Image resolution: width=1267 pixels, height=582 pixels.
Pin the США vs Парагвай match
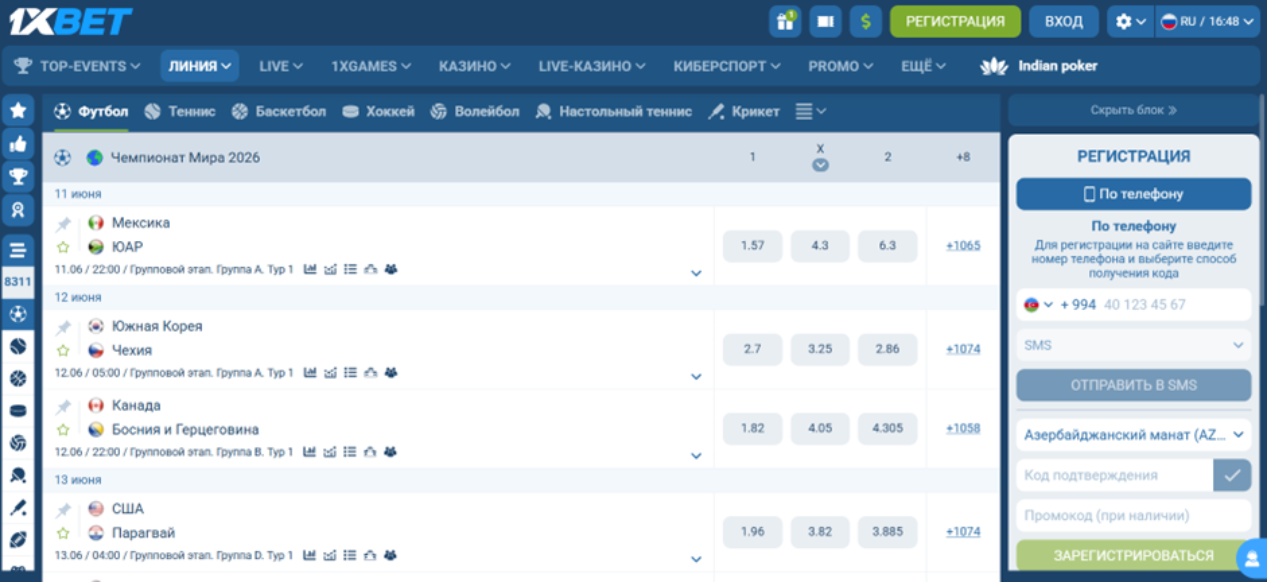63,508
